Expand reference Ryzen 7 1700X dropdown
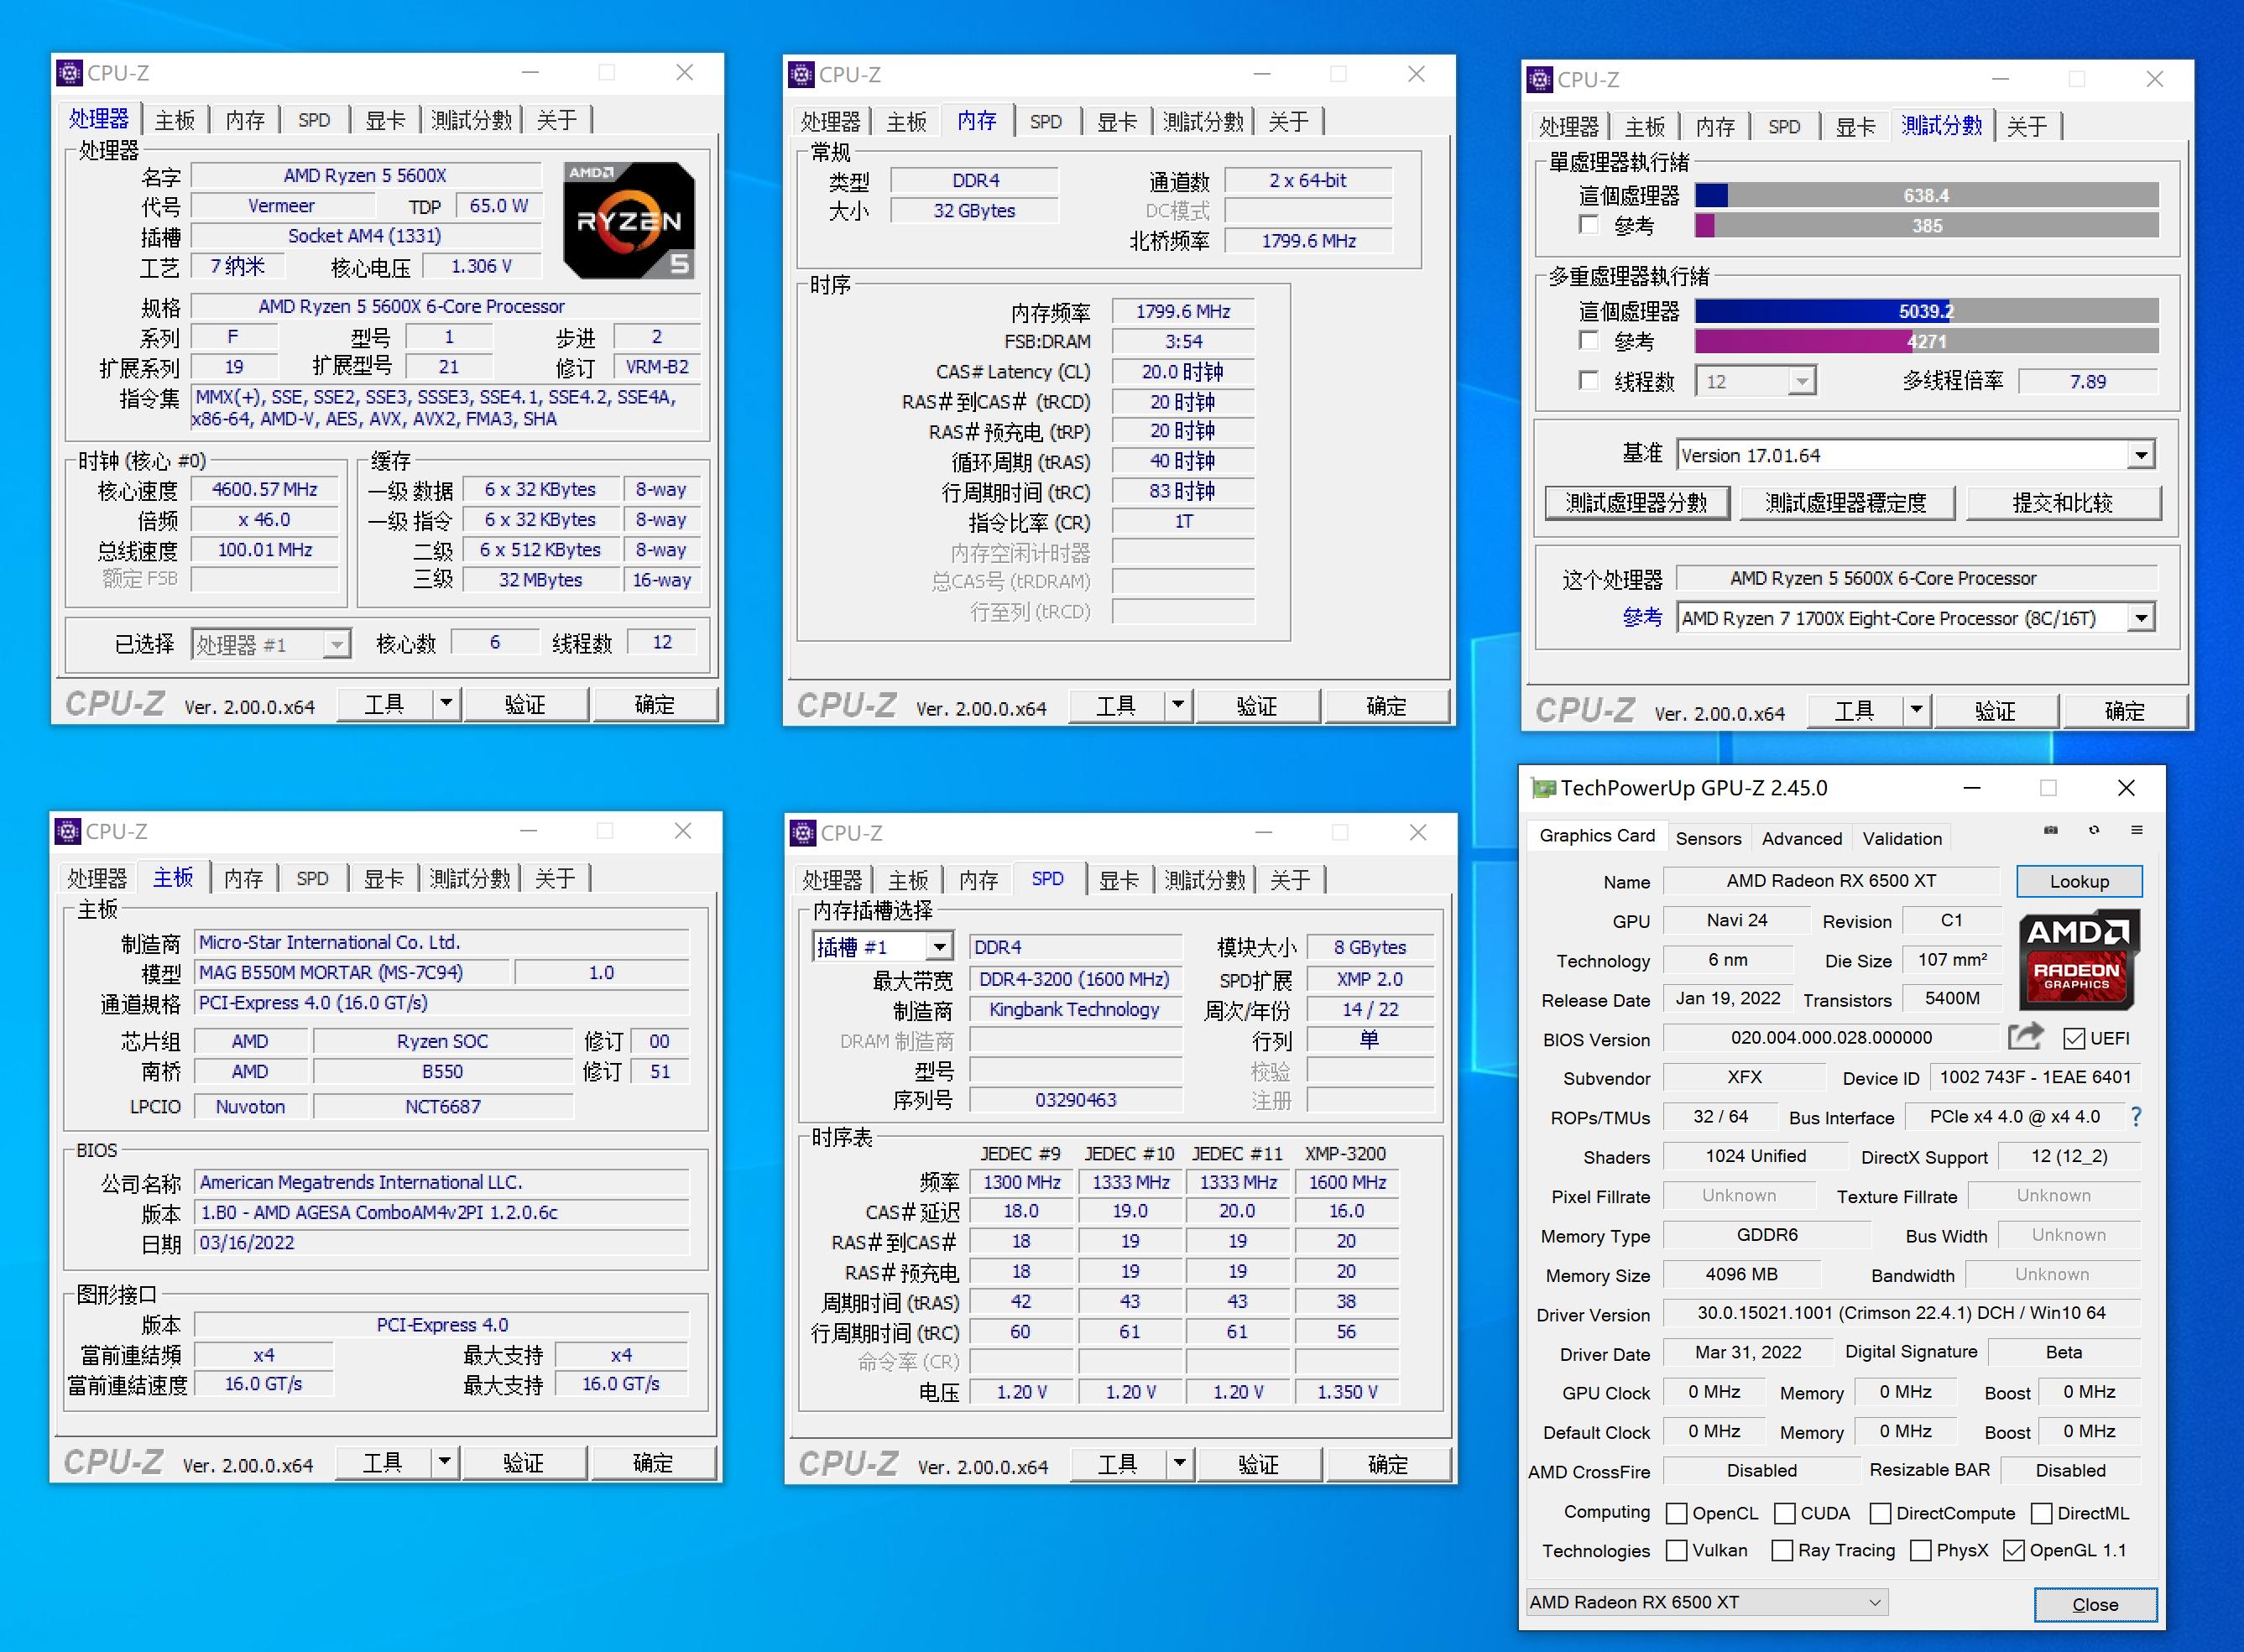This screenshot has height=1652, width=2244. pos(2140,618)
